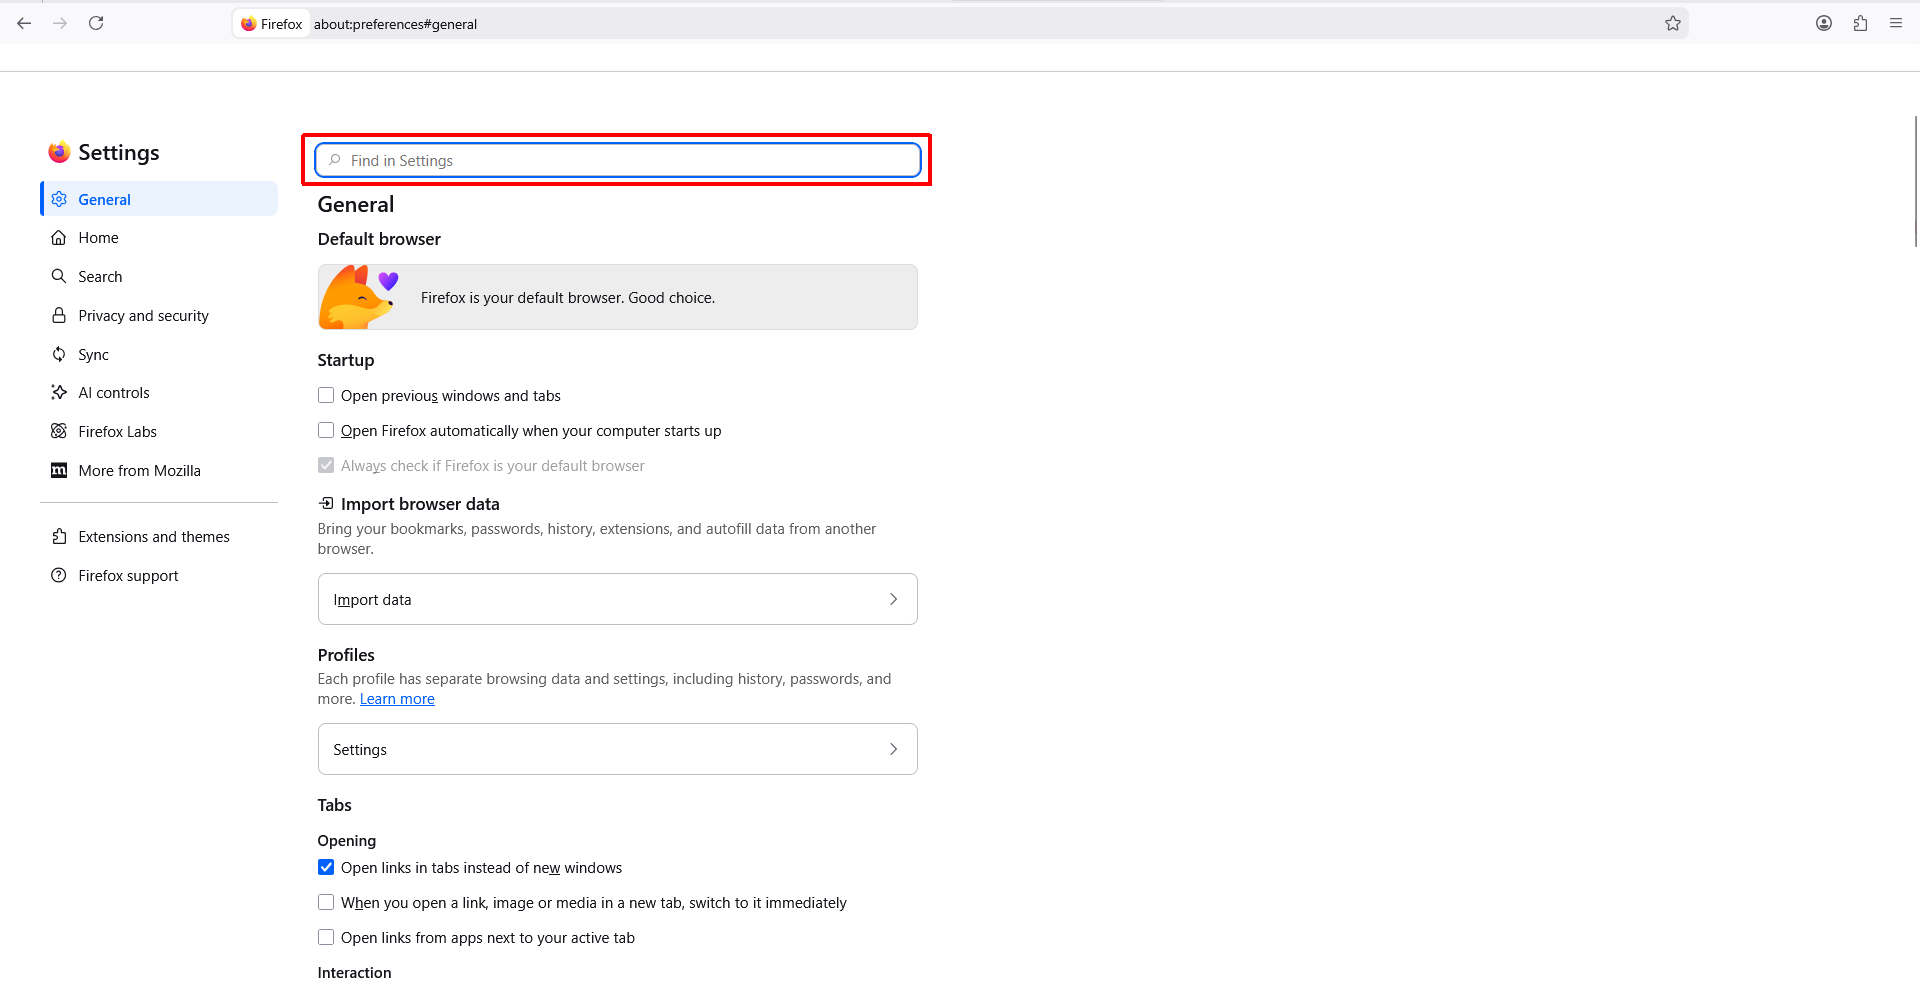The image size is (1920, 991).
Task: Go to the Sync settings category
Action: click(159, 354)
